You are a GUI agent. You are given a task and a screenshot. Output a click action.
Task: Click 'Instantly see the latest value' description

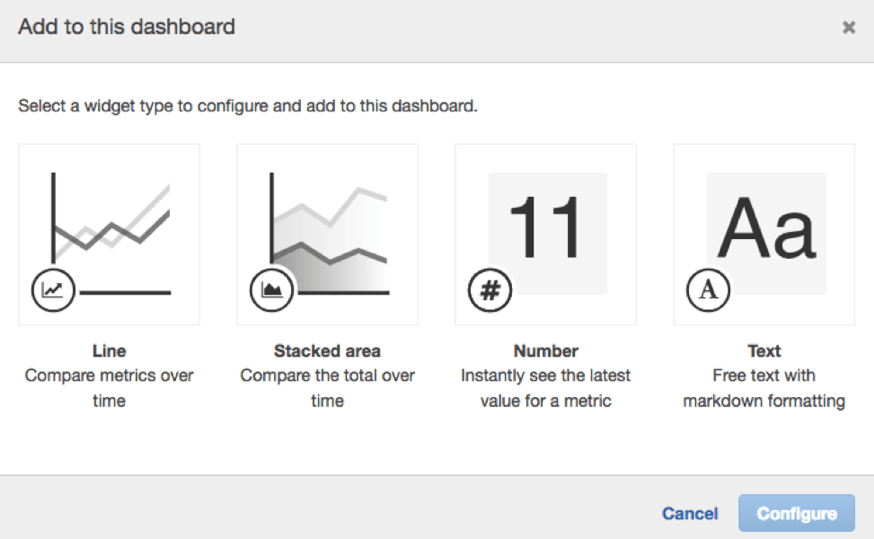pyautogui.click(x=546, y=388)
